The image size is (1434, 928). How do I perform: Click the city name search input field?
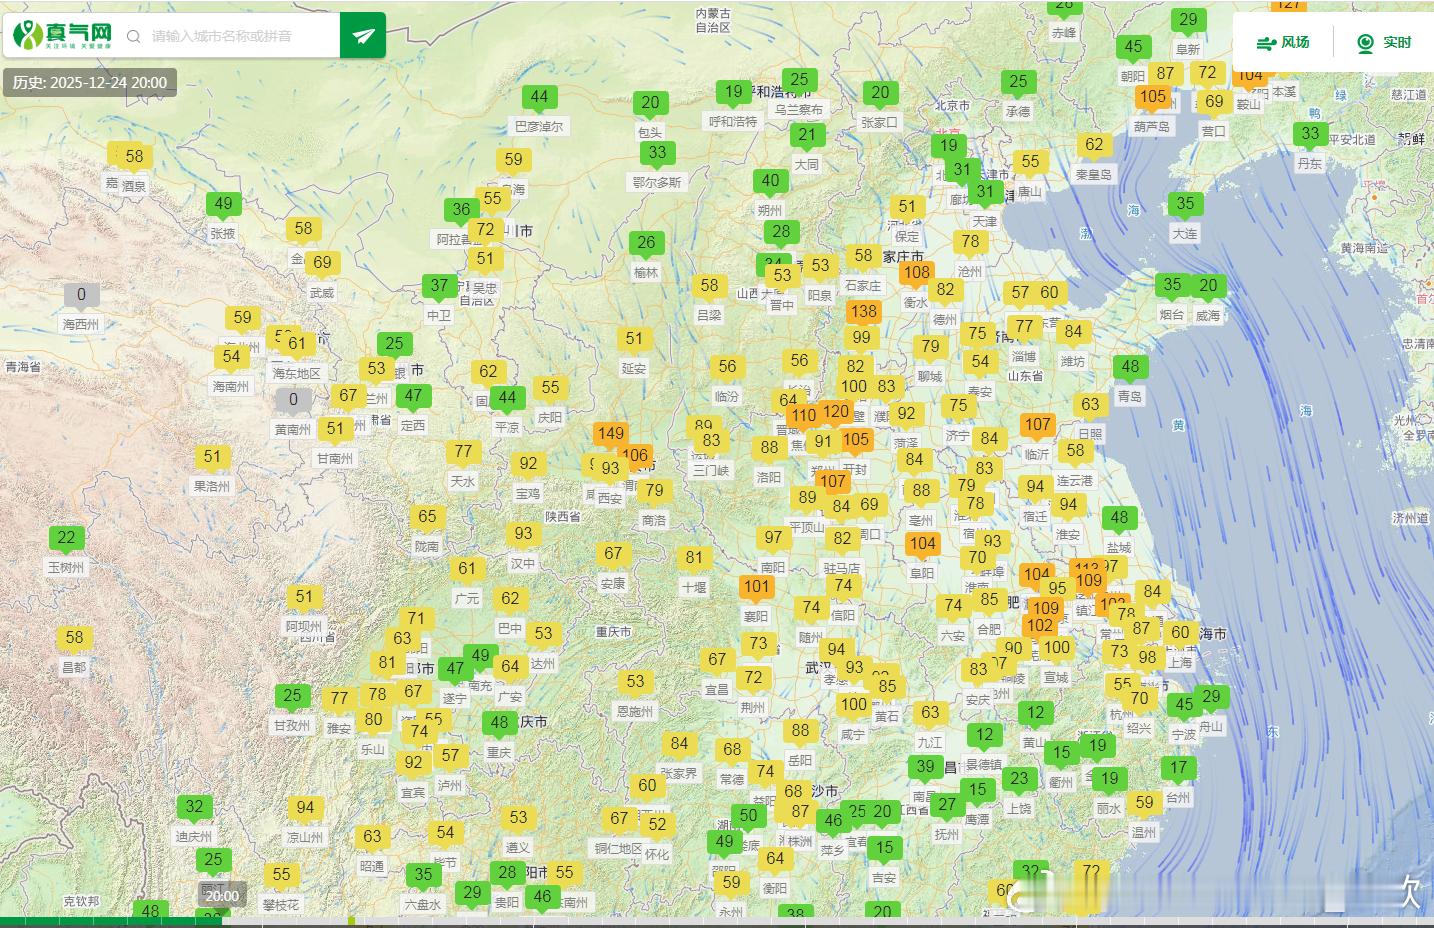[240, 36]
